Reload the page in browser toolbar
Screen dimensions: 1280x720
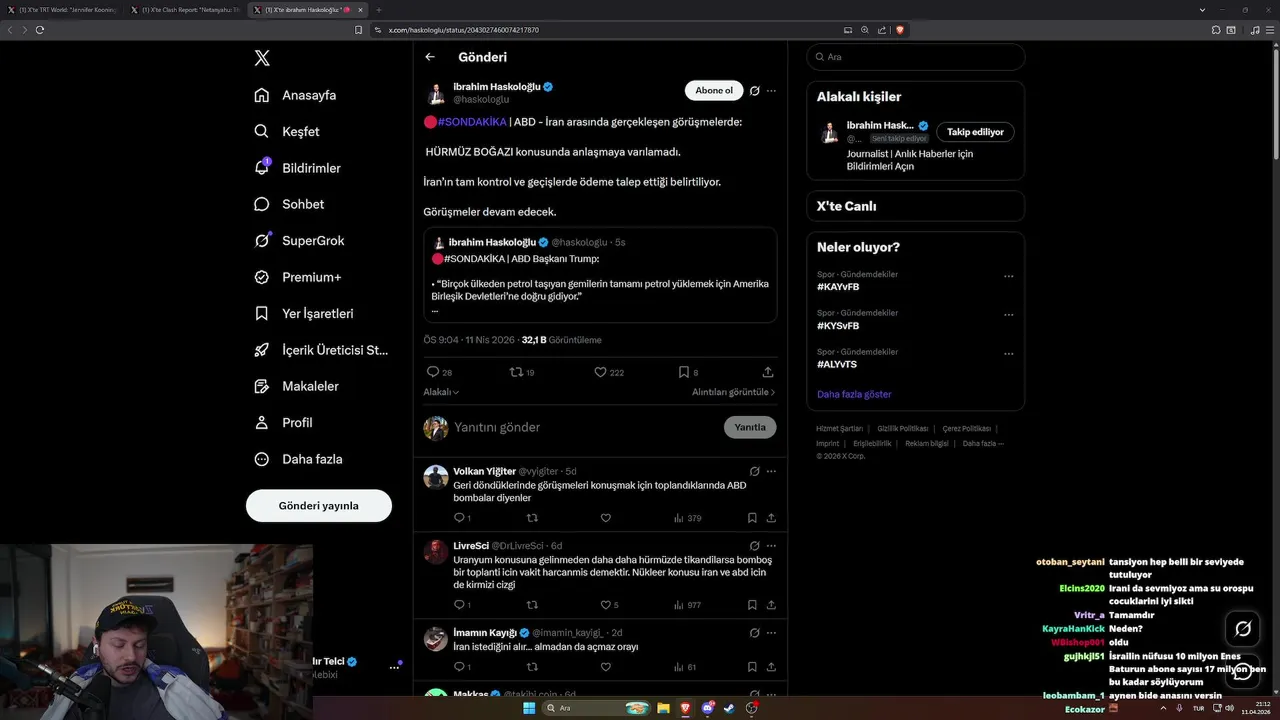click(x=40, y=30)
